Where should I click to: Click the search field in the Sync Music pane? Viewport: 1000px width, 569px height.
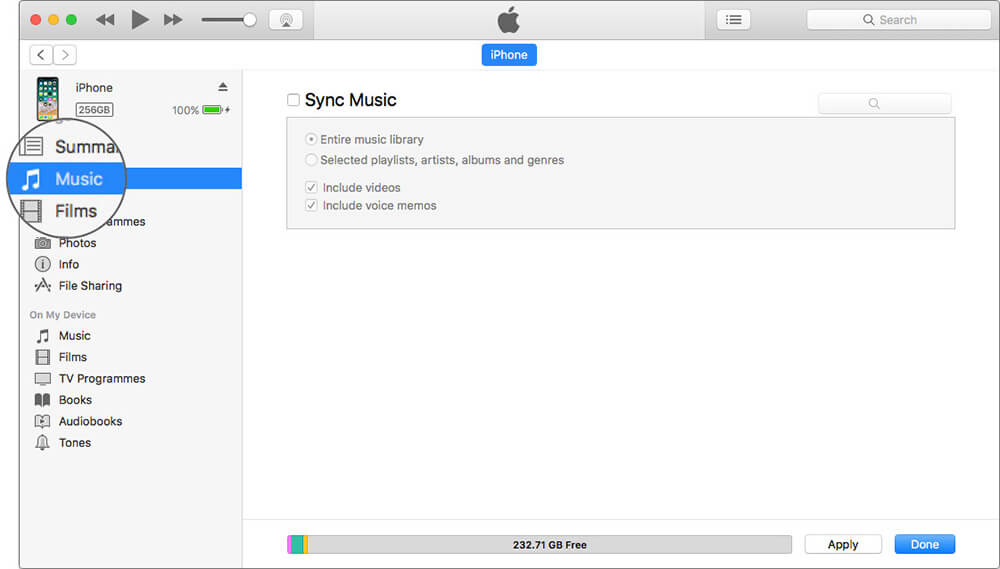[885, 103]
